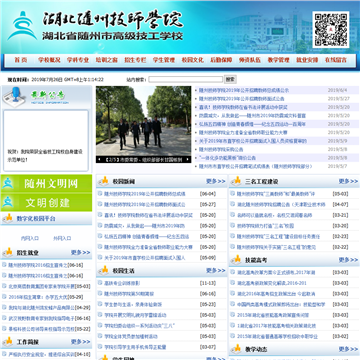Go to the 学科专业 menu item
The image size is (360, 360).
click(x=78, y=60)
